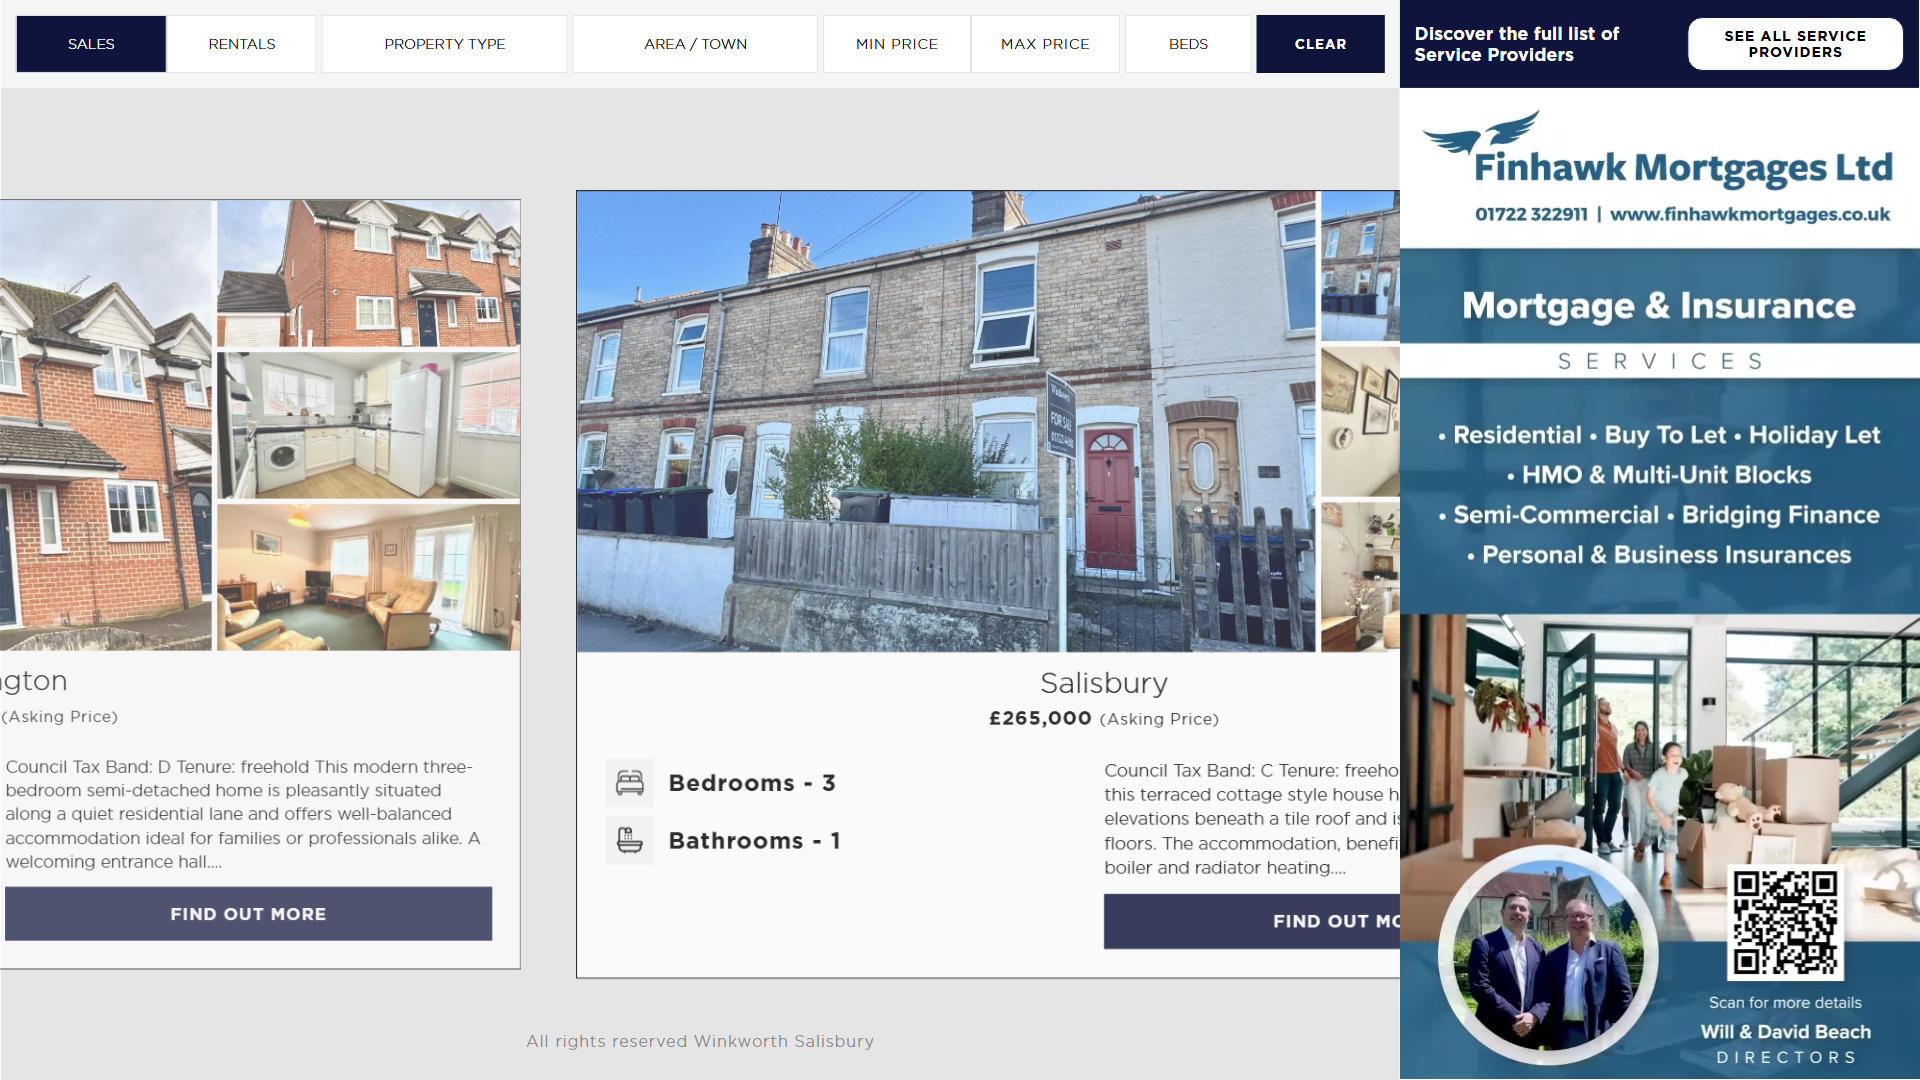Viewport: 1920px width, 1080px height.
Task: Open the living room thumbnail photo
Action: click(368, 577)
